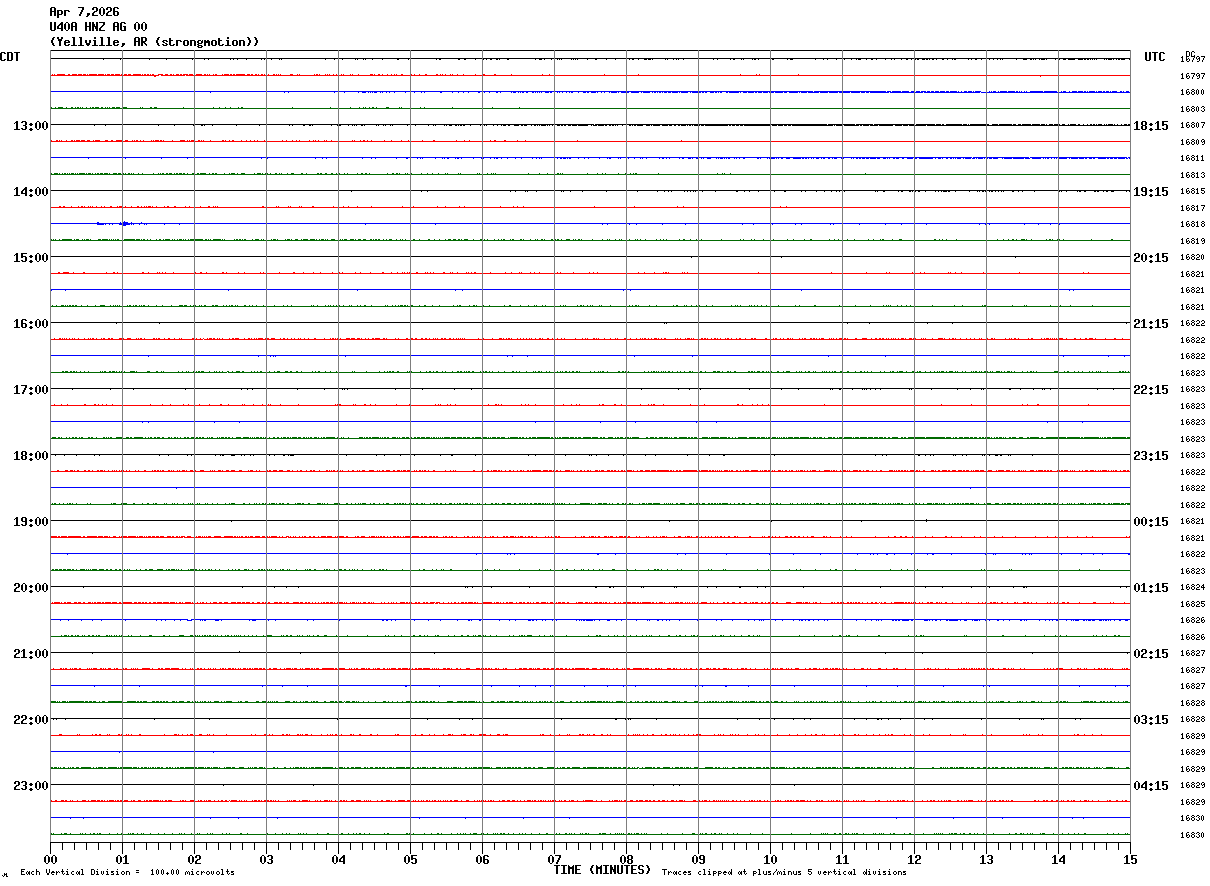1210x886 pixels.
Task: Click the 04 minute axis tick label
Action: [339, 860]
